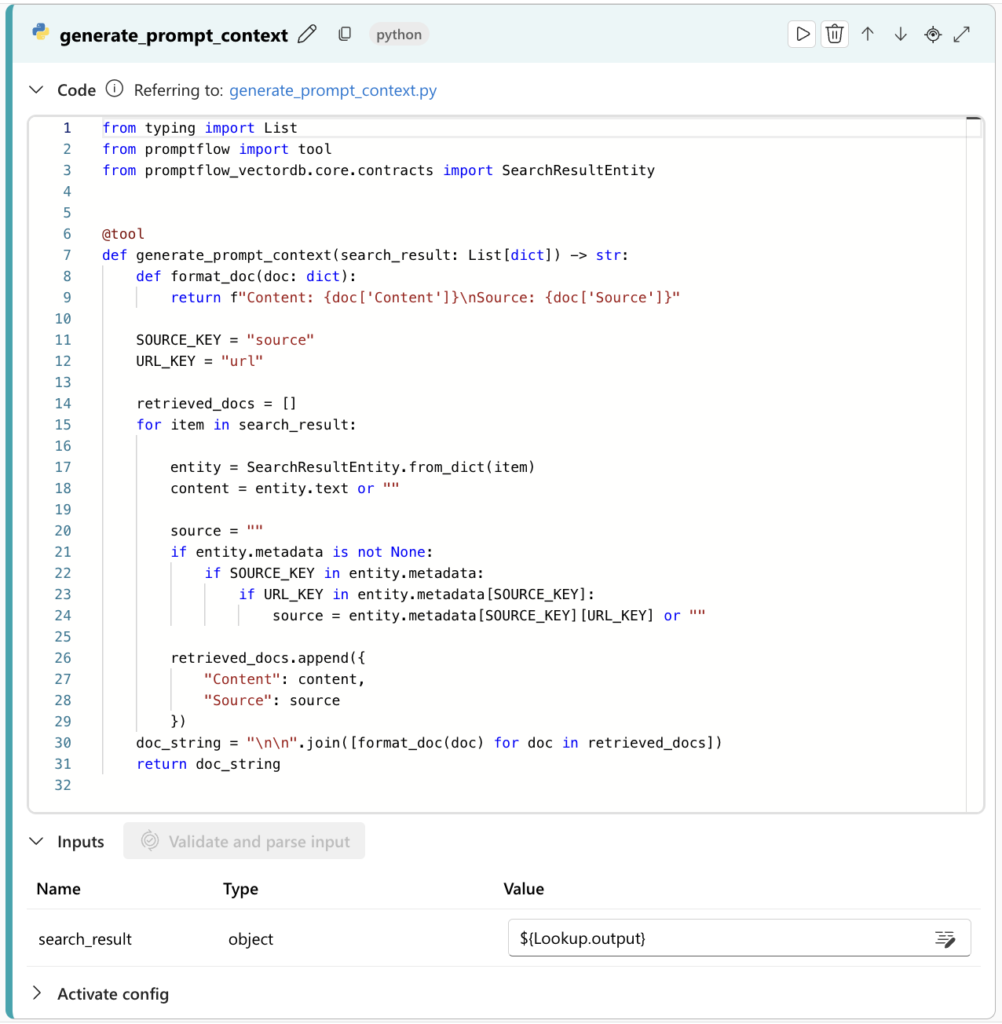Viewport: 1002px width, 1024px height.
Task: Delete the generate_prompt_context node
Action: (835, 33)
